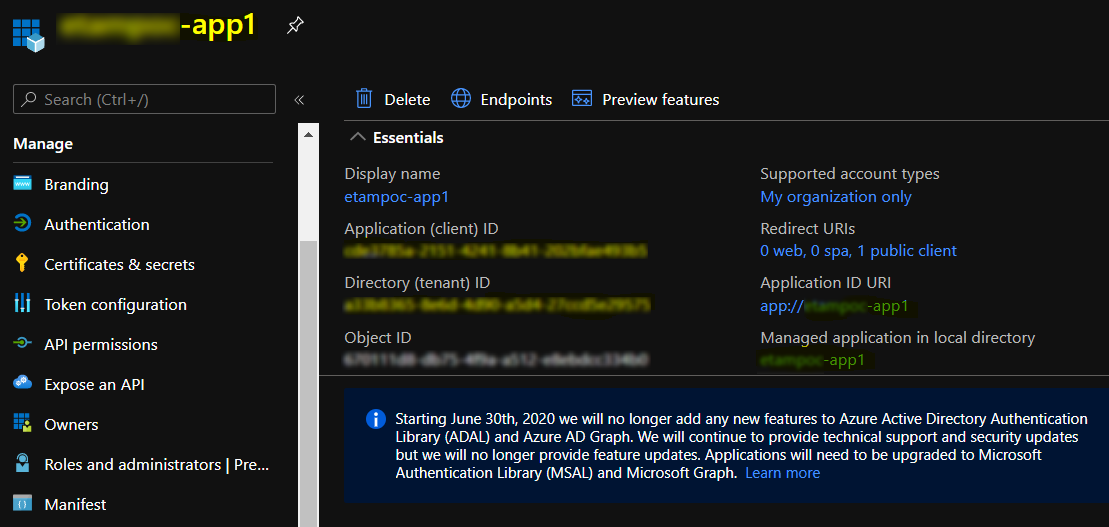The width and height of the screenshot is (1109, 527).
Task: Click the Manage section heading
Action: 43,144
